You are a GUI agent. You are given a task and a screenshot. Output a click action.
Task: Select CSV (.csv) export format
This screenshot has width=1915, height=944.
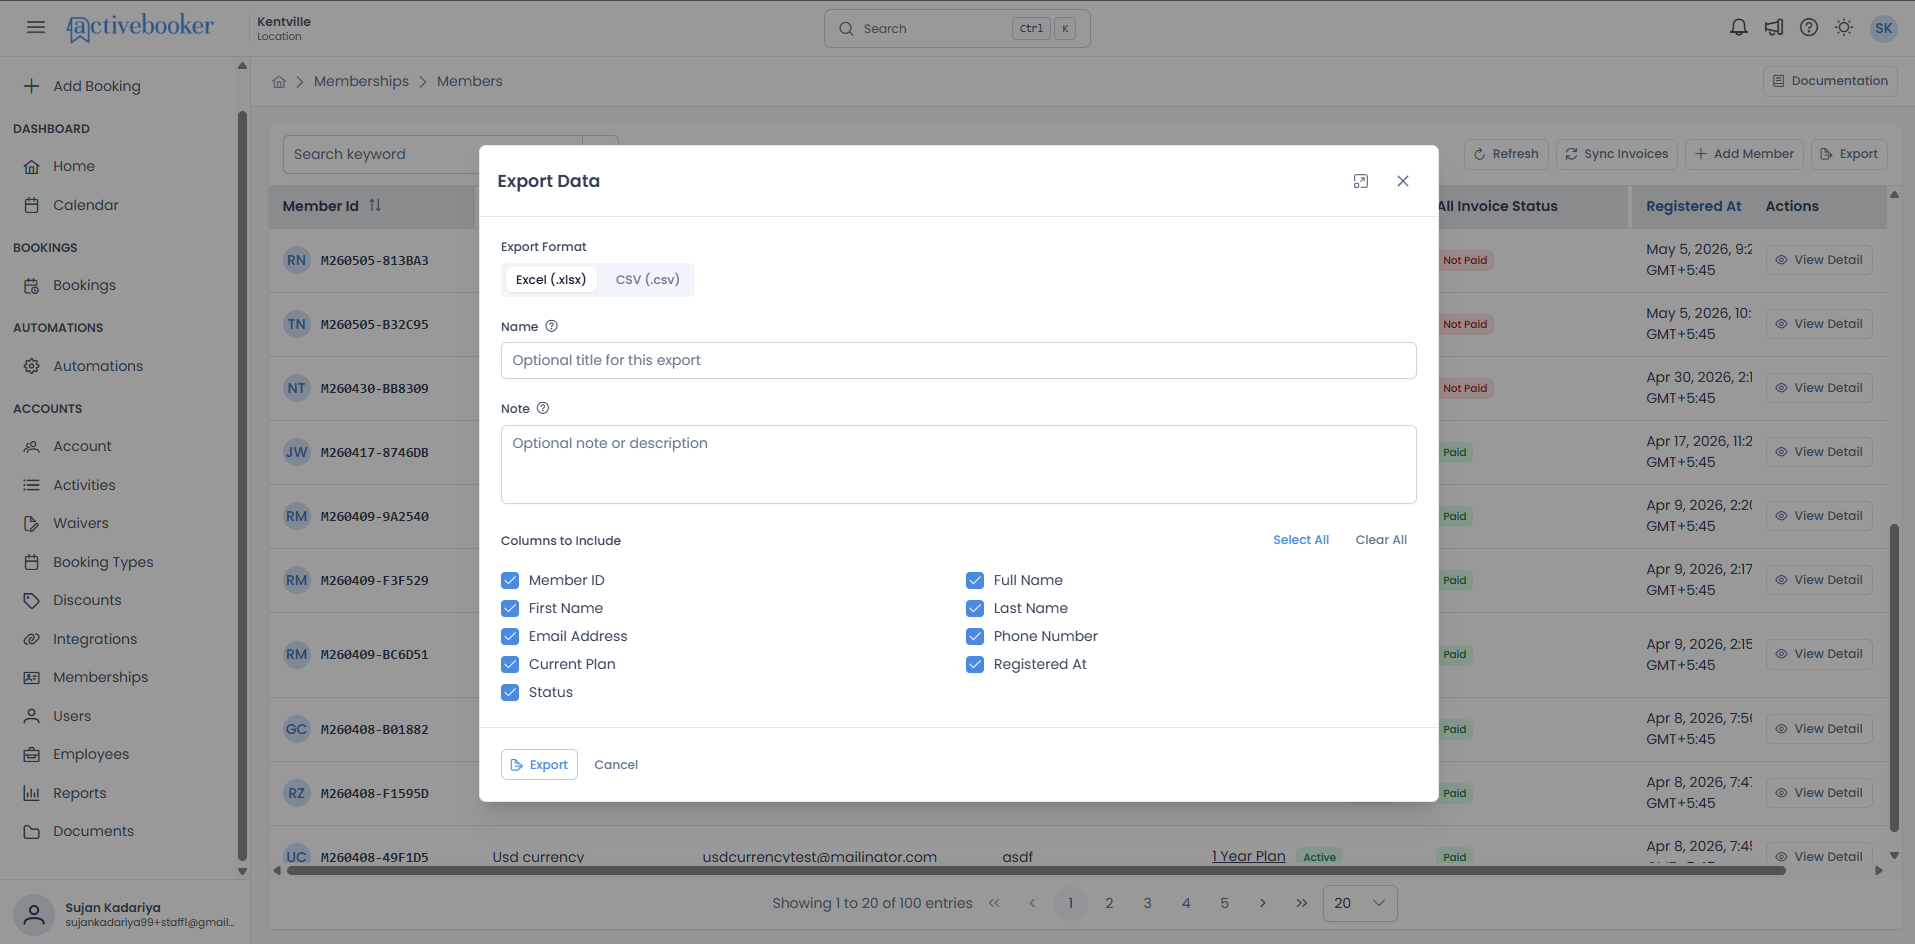point(647,279)
